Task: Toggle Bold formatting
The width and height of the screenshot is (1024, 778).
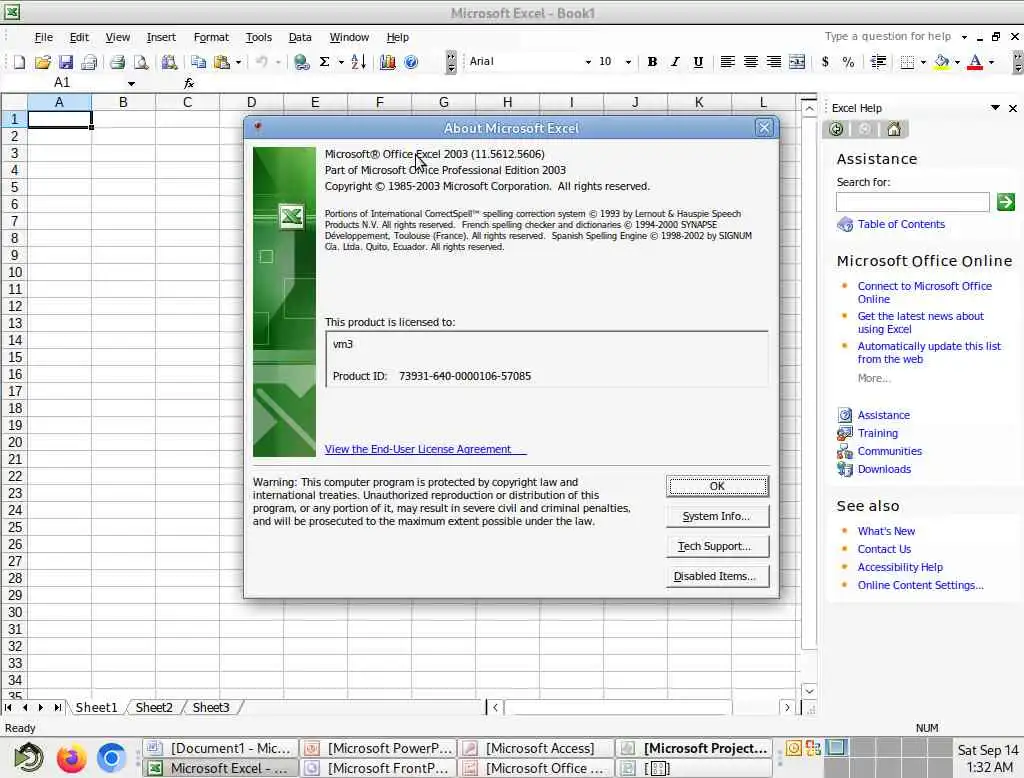Action: coord(652,62)
